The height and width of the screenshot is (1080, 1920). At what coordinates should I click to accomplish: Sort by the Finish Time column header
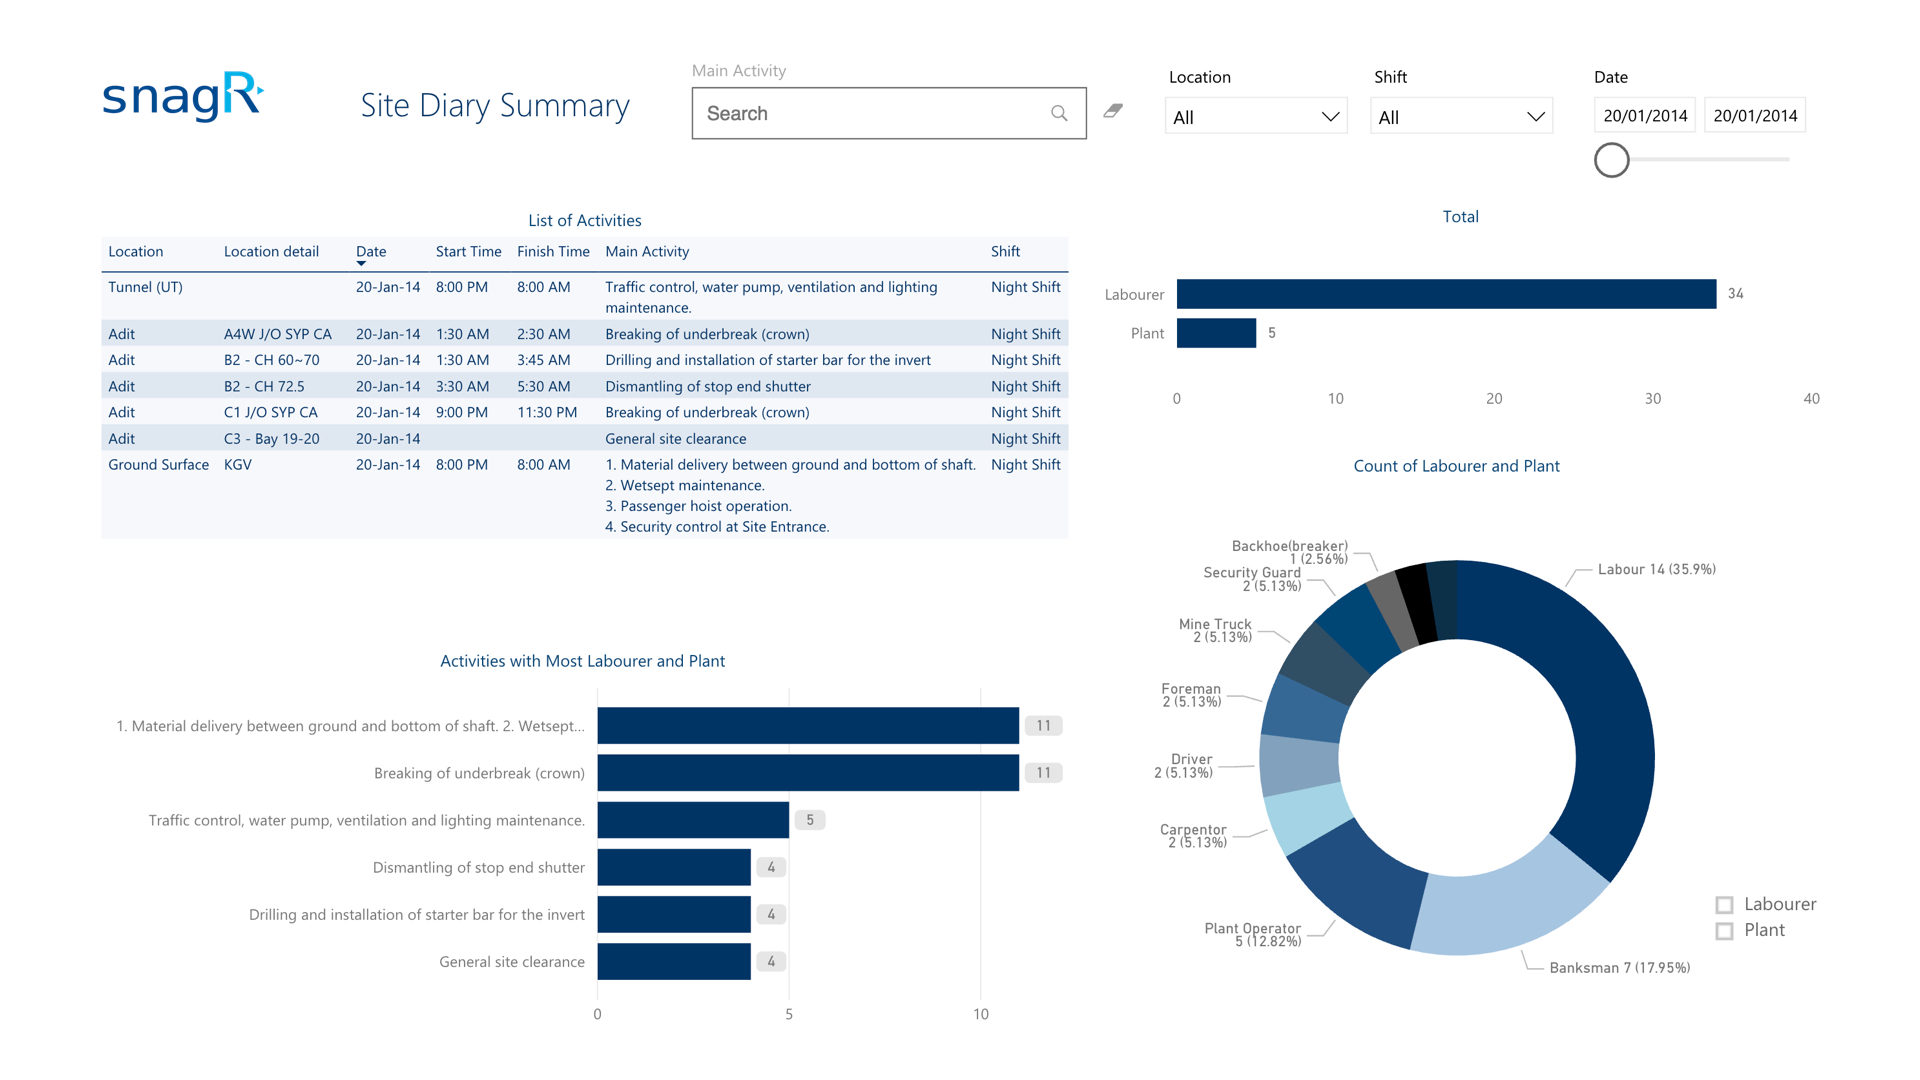[x=553, y=251]
